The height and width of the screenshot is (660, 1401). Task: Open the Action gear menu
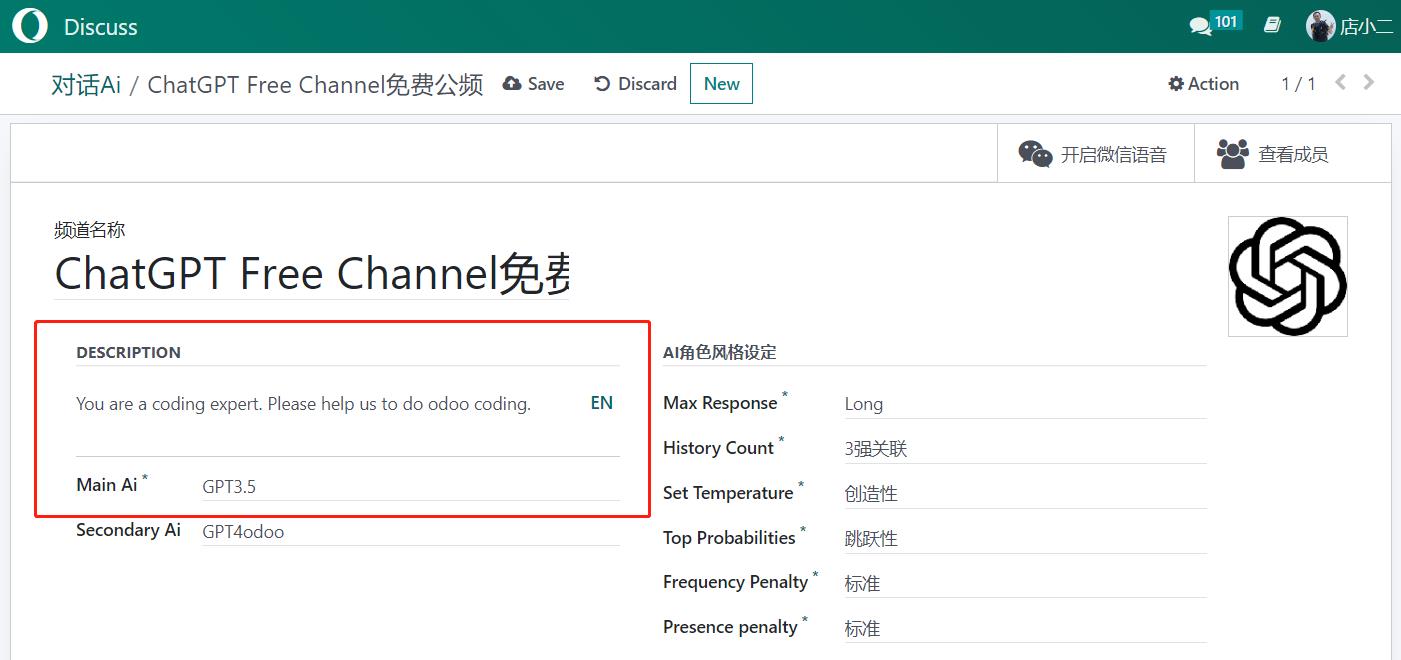pos(1204,84)
